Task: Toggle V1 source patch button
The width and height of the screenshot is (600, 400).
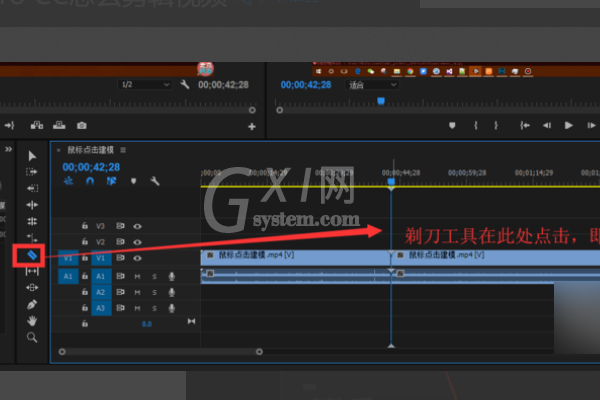Action: 68,258
